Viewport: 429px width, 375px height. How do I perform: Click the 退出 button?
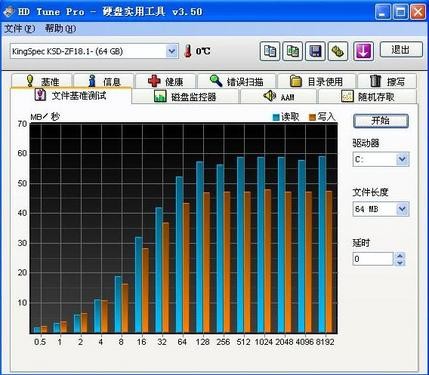point(400,50)
